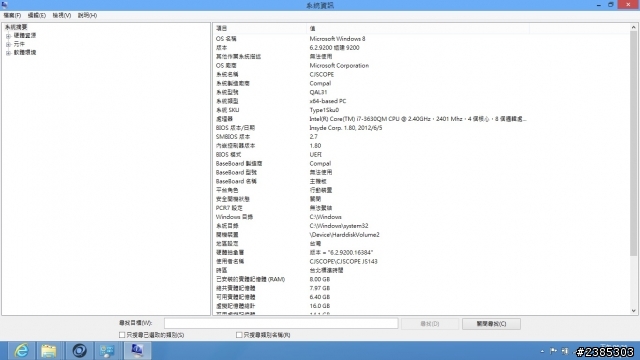Image resolution: width=640 pixels, height=360 pixels.
Task: Select the 'OS 名稱' item label
Action: click(226, 39)
